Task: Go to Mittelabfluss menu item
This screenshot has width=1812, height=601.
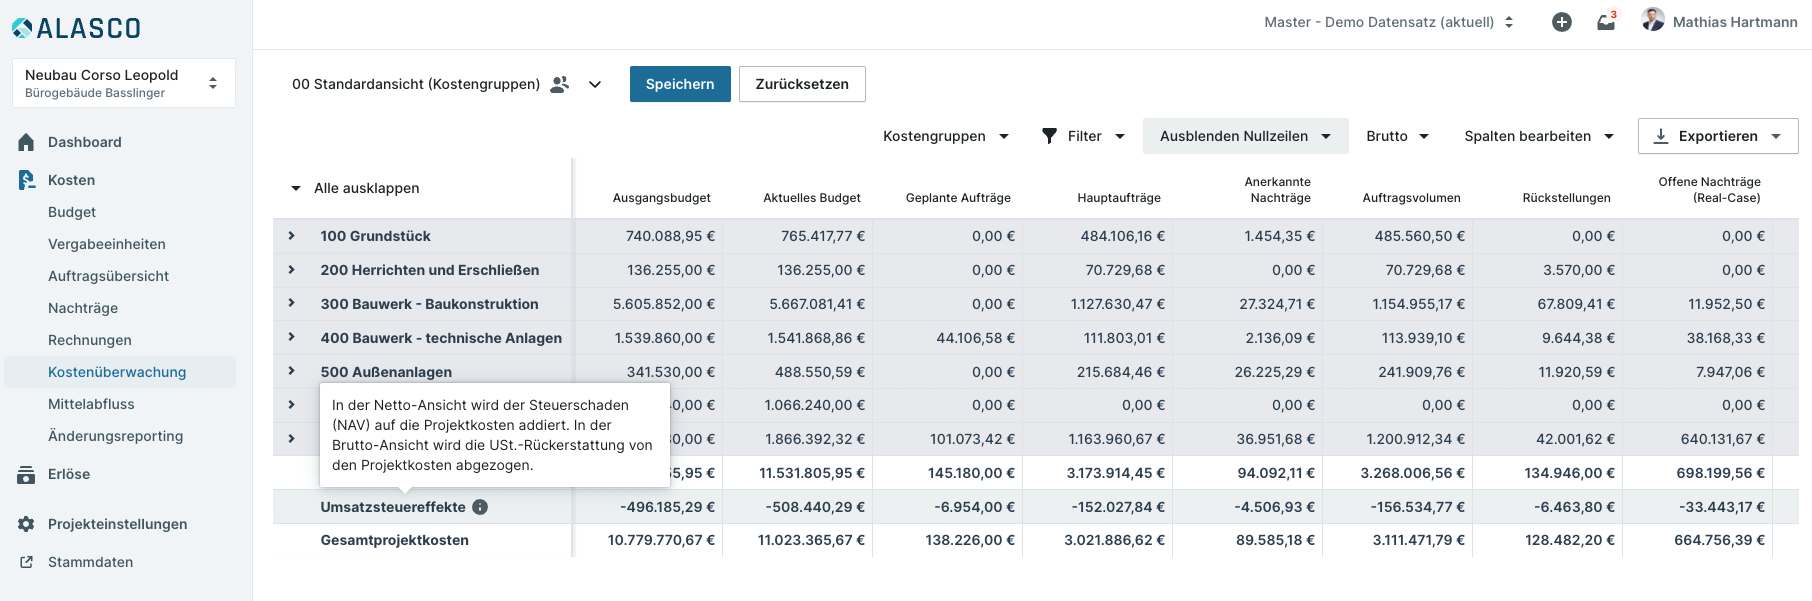Action: pyautogui.click(x=91, y=404)
